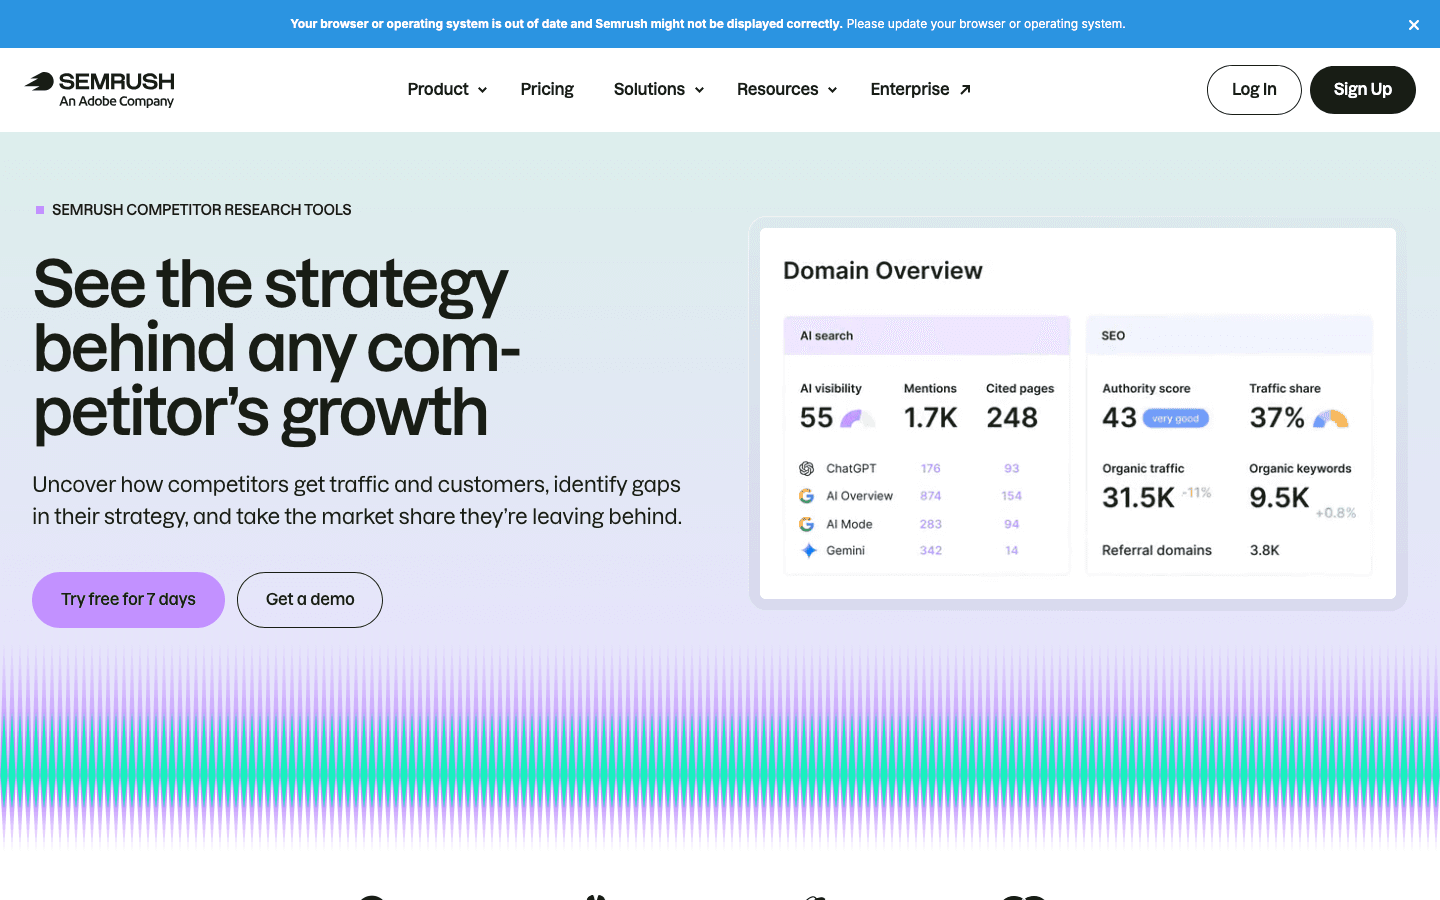This screenshot has height=900, width=1440.
Task: Expand the Resources menu chevron
Action: [x=832, y=90]
